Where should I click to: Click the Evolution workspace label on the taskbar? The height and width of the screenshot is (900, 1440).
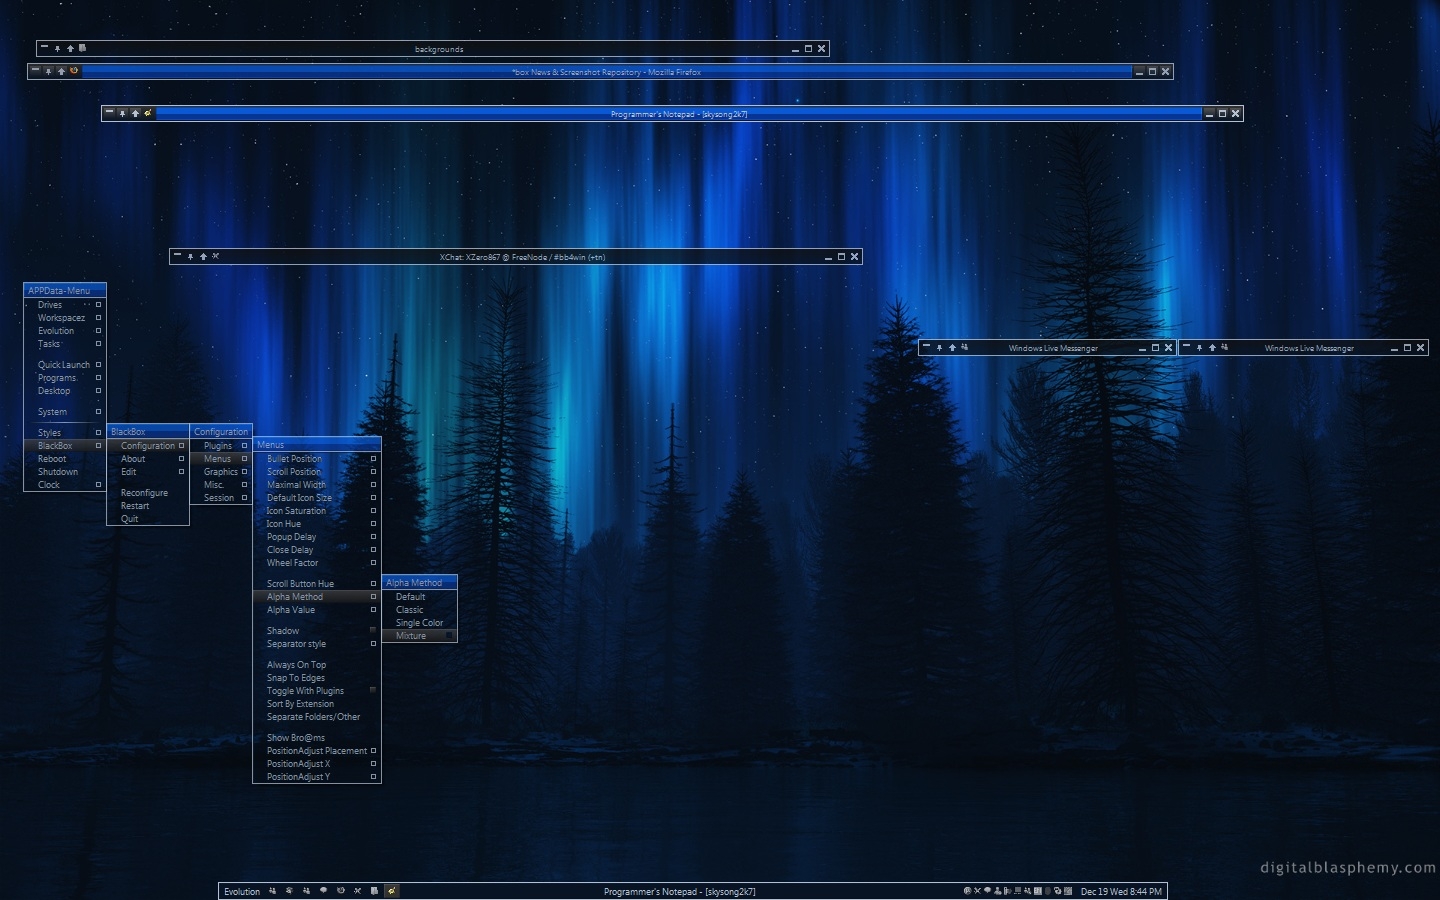click(242, 891)
